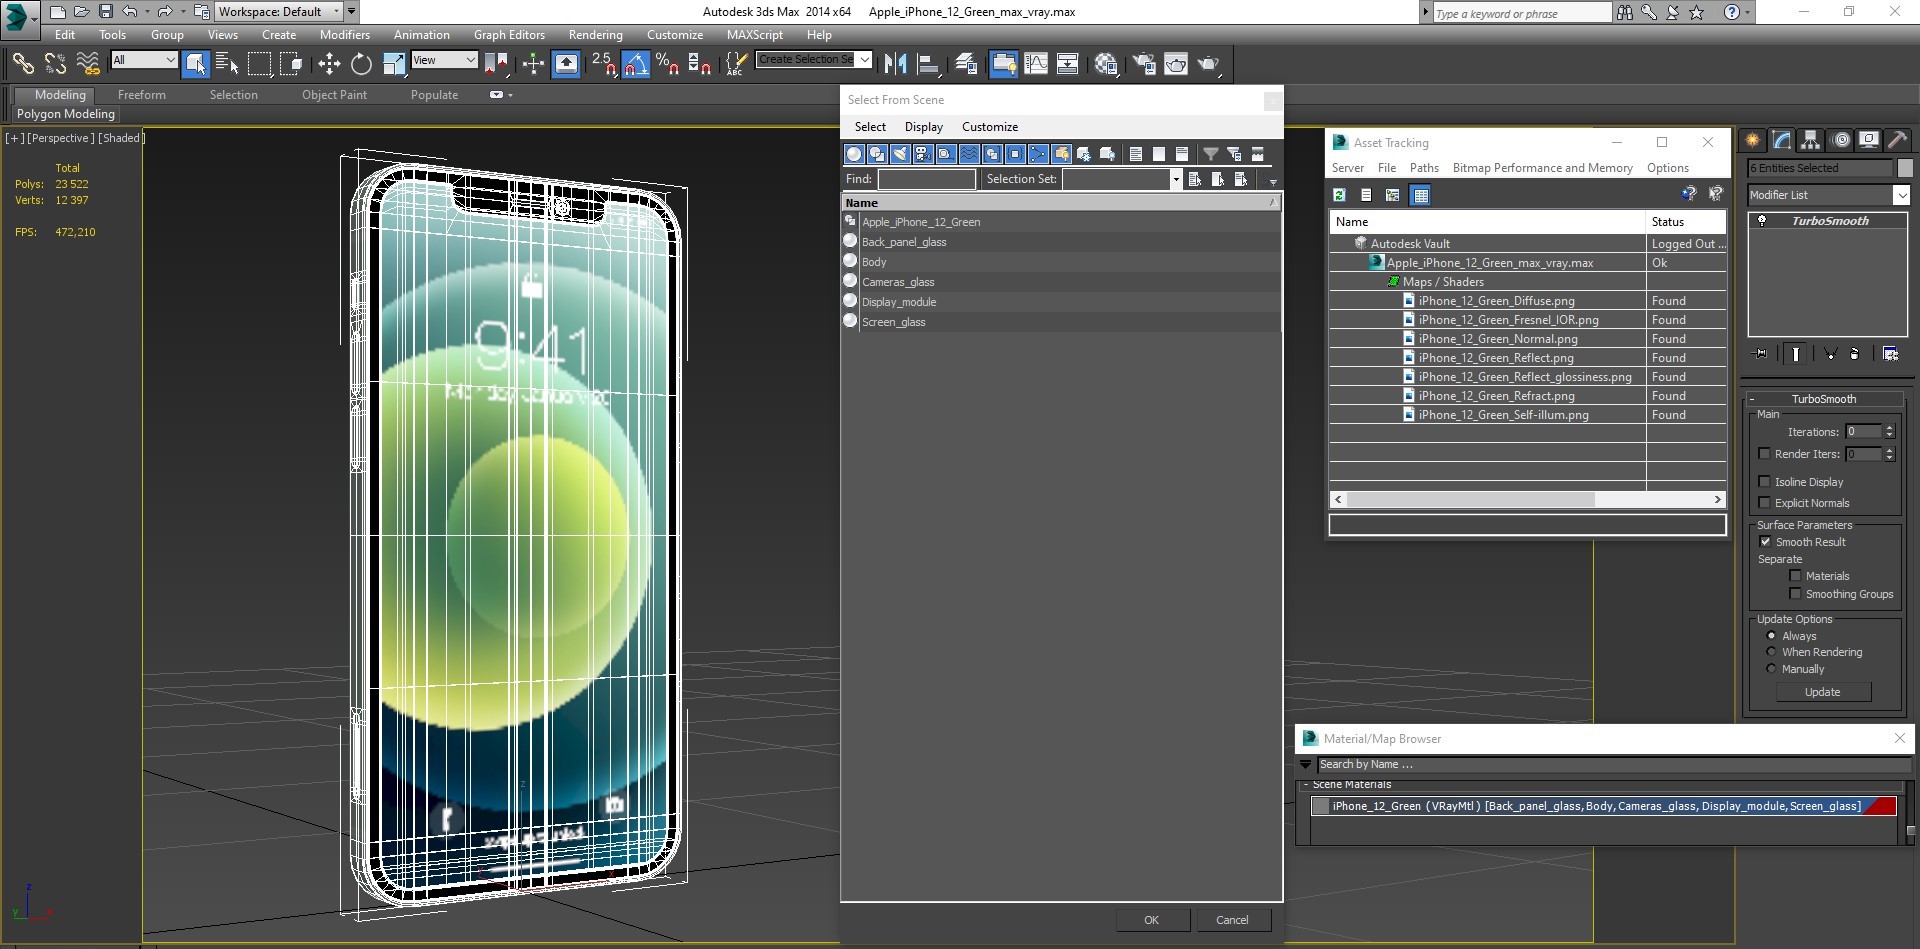Click Remove Modifier trash icon in stack
Viewport: 1920px width, 949px height.
pos(1854,354)
